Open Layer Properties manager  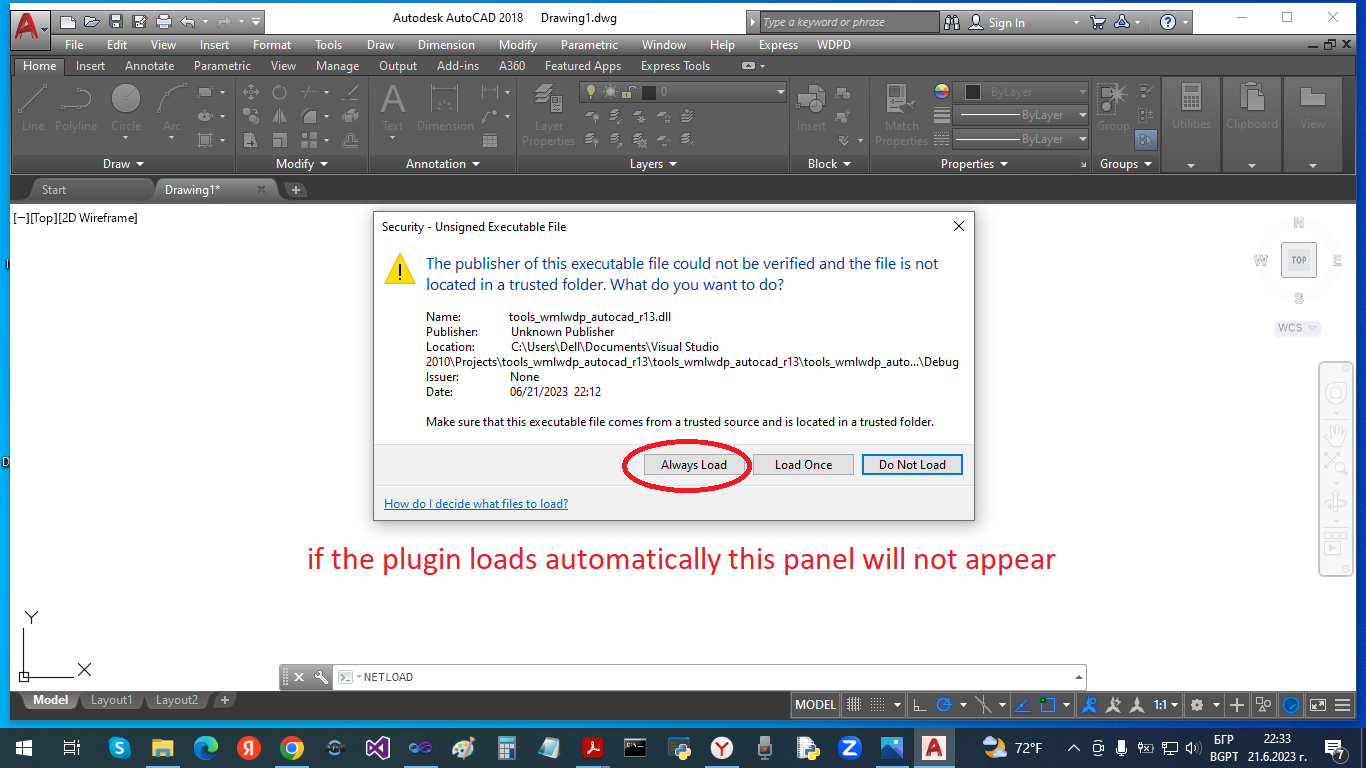tap(548, 114)
